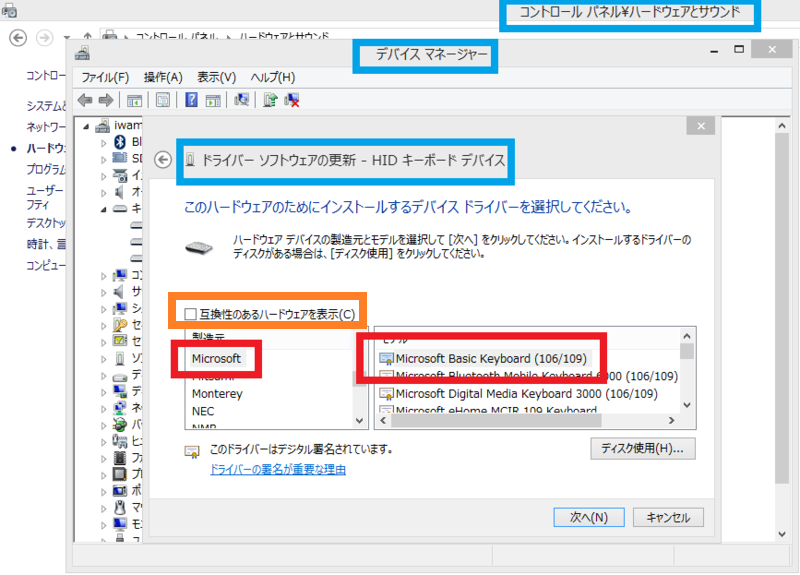Select Microsoft Basic Keyboard (106/109) model

click(483, 359)
